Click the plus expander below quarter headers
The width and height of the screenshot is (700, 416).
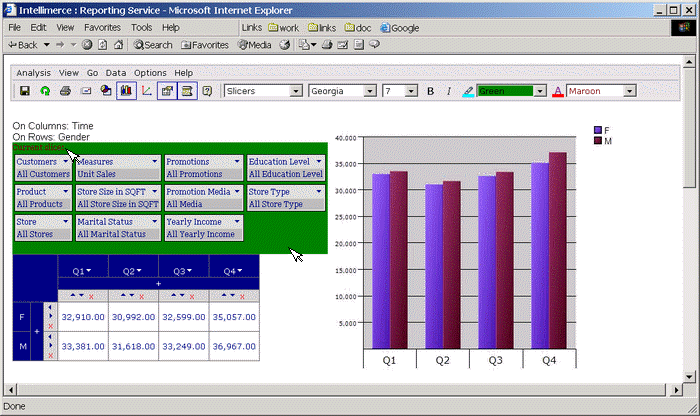tap(158, 284)
